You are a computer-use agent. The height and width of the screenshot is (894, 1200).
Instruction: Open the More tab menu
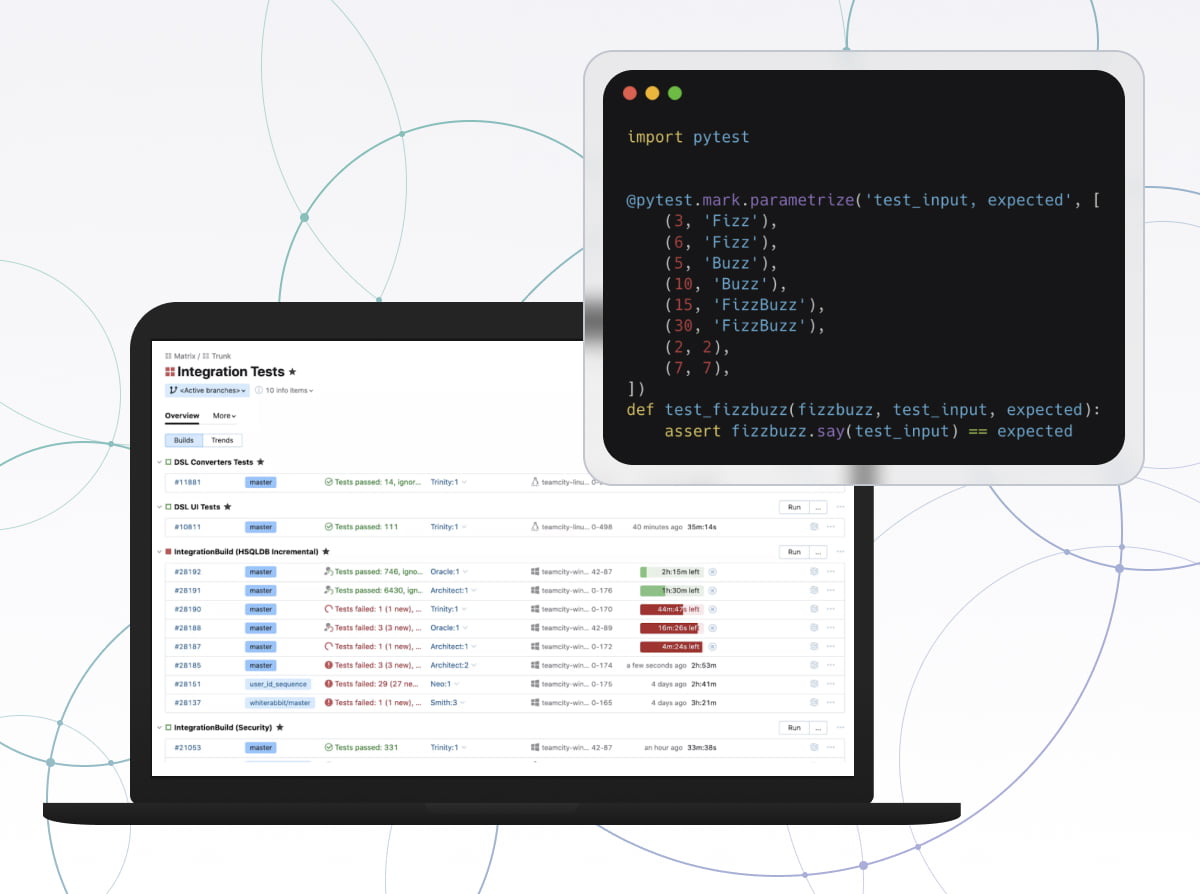pos(224,416)
